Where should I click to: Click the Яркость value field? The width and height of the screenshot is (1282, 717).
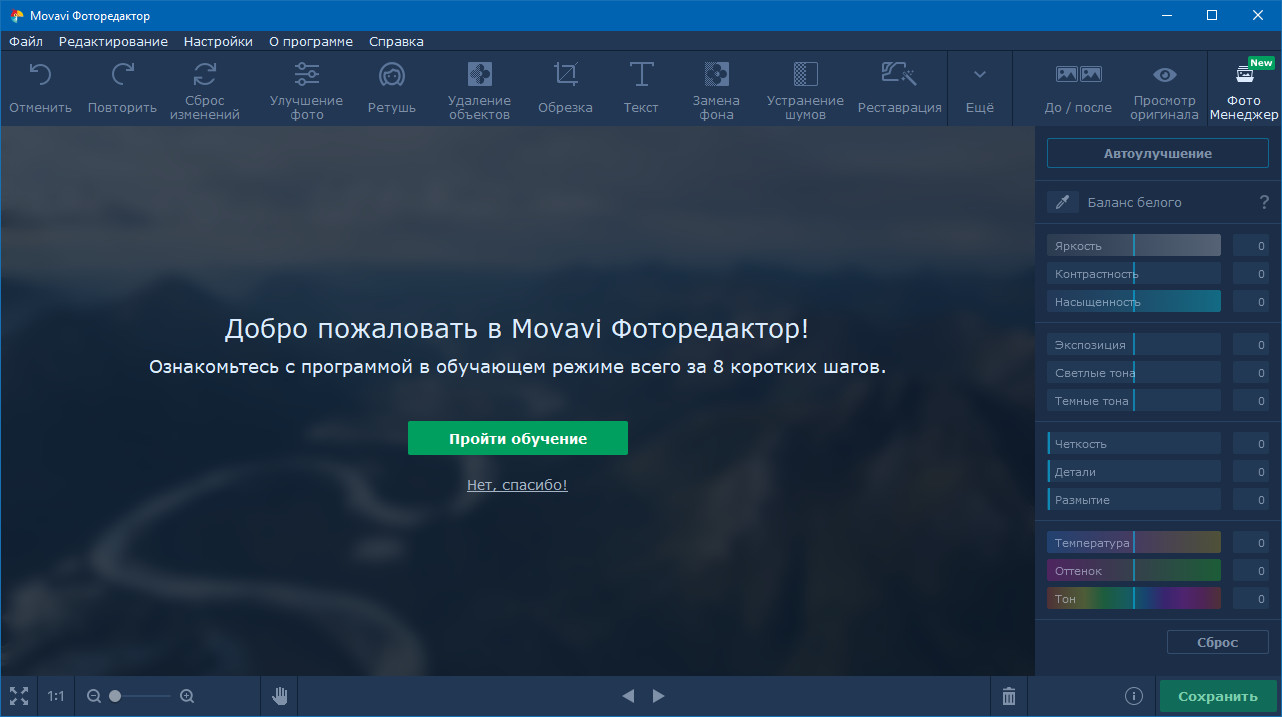pos(1251,245)
